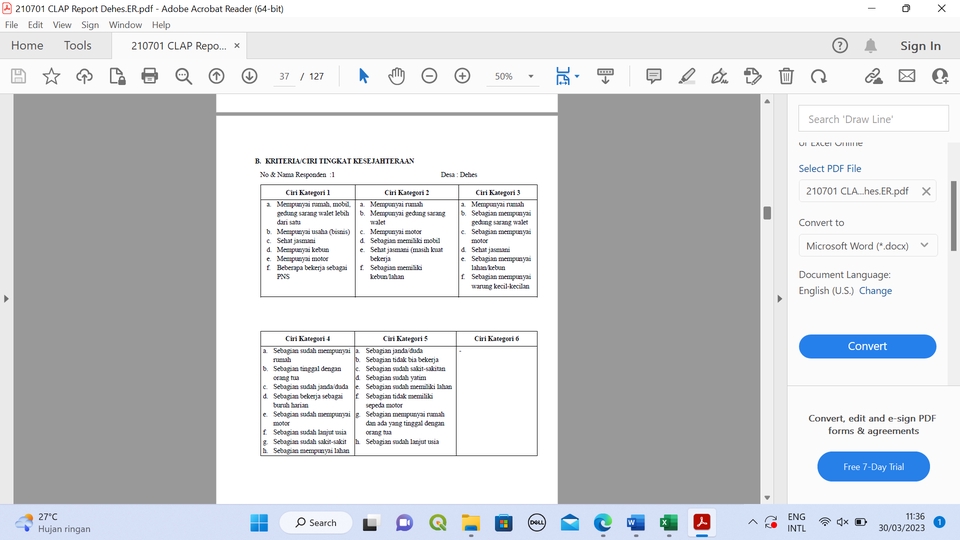Zoom in with the plus icon
This screenshot has height=540, width=960.
tap(462, 76)
